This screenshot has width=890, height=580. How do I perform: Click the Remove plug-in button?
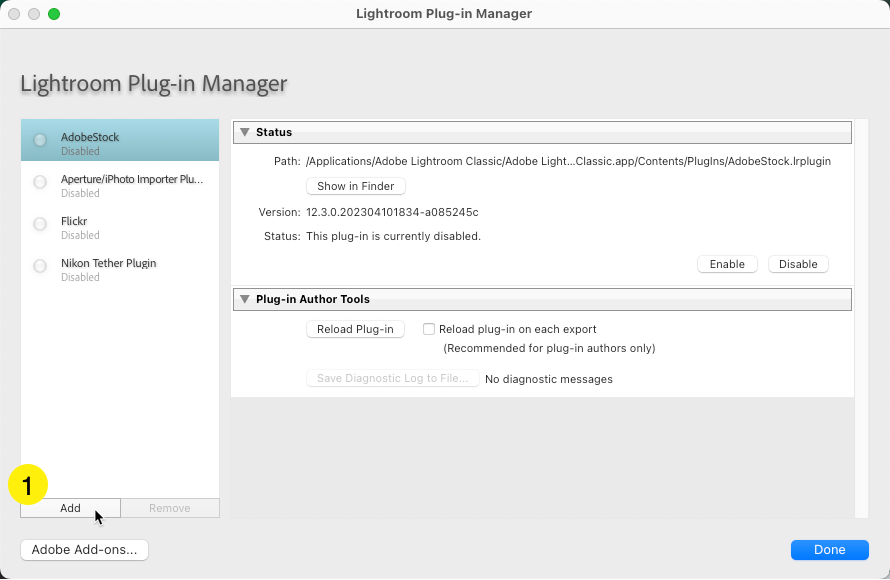click(x=170, y=508)
